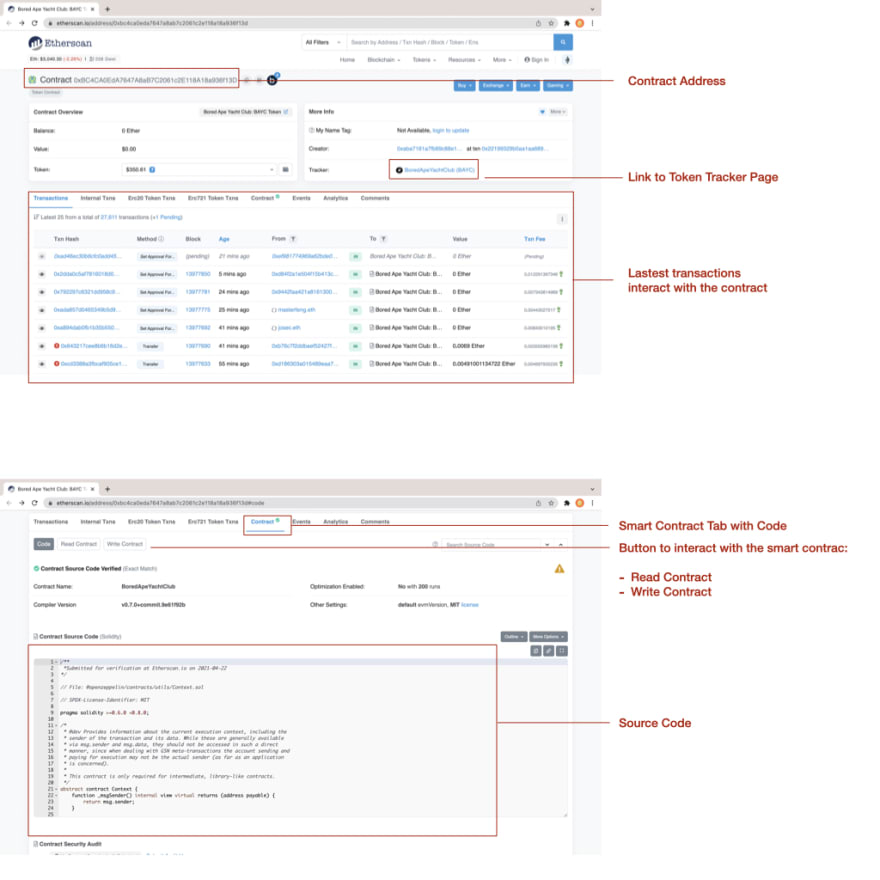Click the To column filter icon
The image size is (880, 880).
coord(383,239)
